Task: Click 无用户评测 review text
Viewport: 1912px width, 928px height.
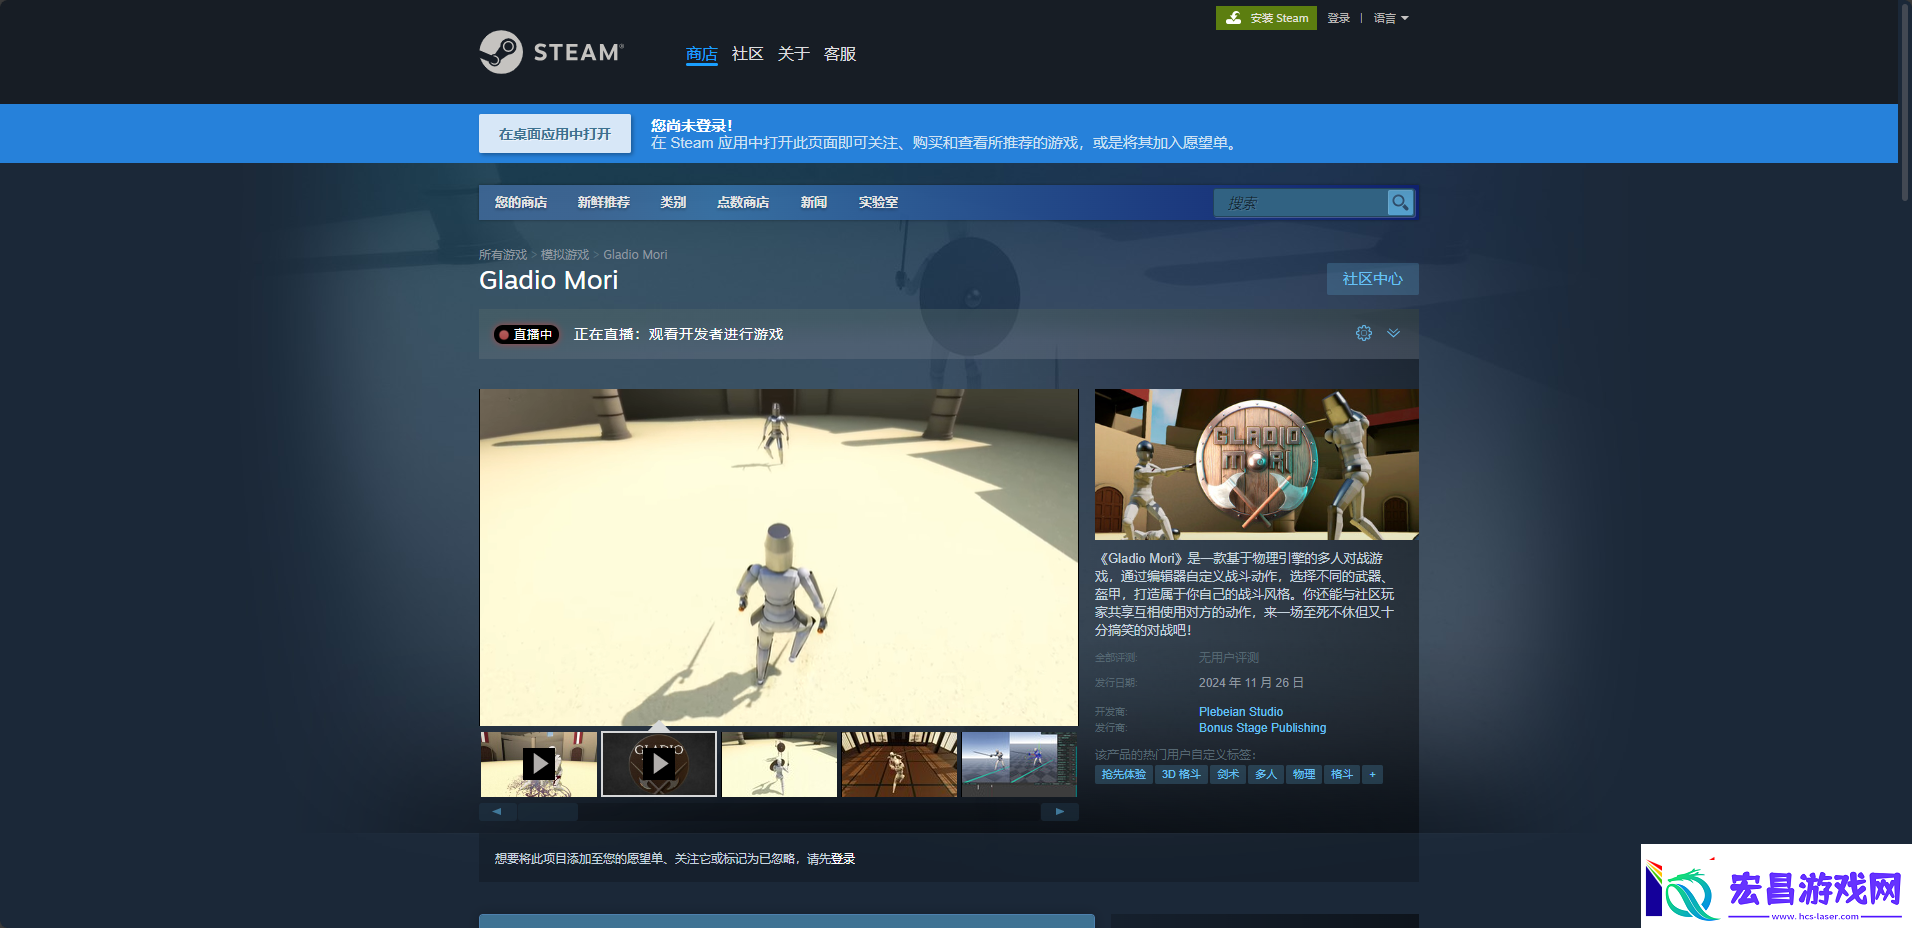Action: click(x=1229, y=658)
